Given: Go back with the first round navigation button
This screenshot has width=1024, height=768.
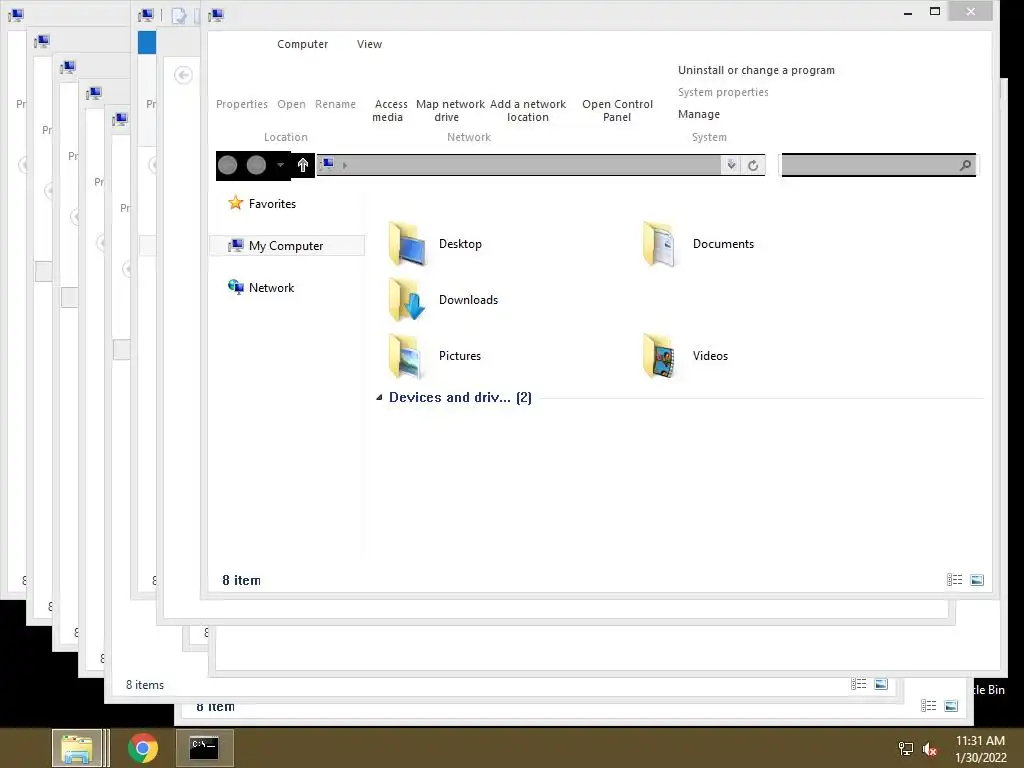Looking at the screenshot, I should tap(227, 165).
